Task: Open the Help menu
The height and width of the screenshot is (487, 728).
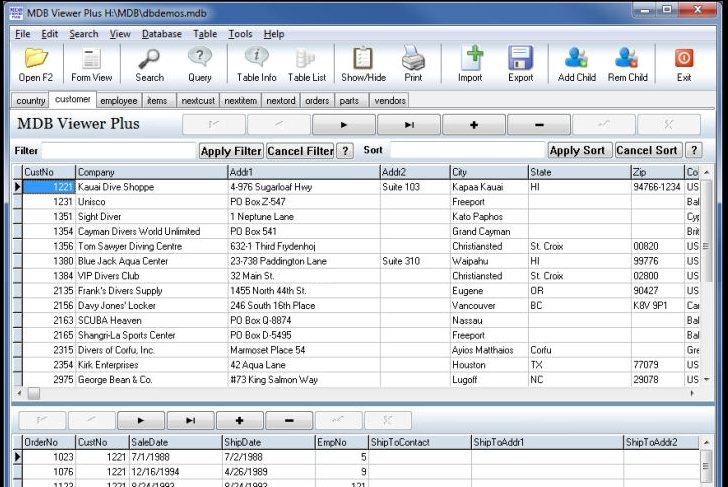Action: pos(274,34)
